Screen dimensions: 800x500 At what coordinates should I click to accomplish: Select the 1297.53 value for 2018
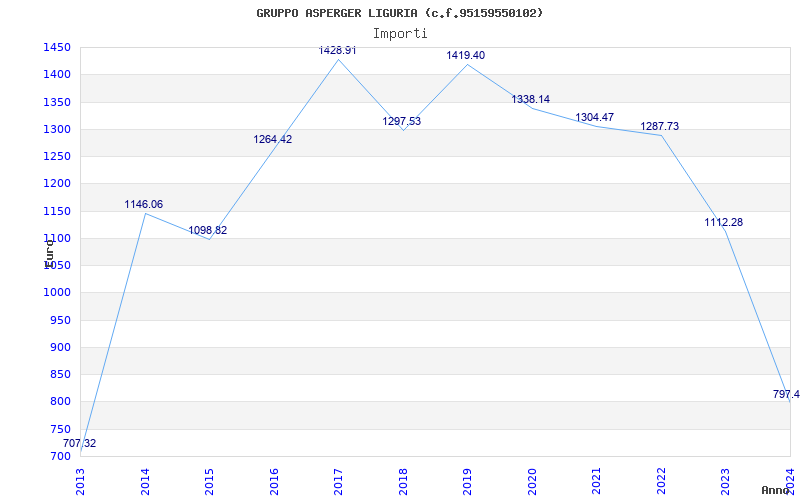click(401, 121)
